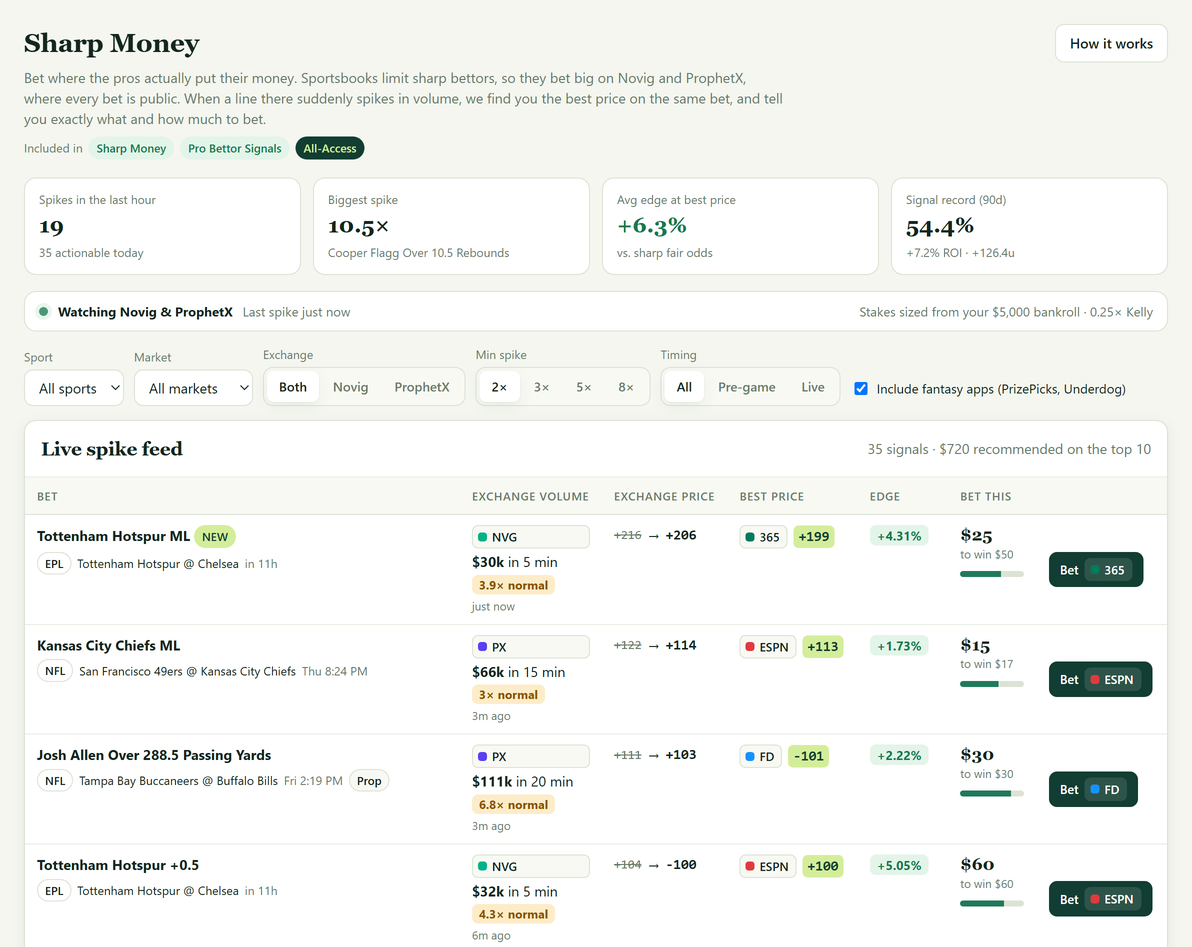This screenshot has height=947, width=1192.
Task: Click the Josh Allen Over 288.5 Passing Yards title
Action: 154,755
